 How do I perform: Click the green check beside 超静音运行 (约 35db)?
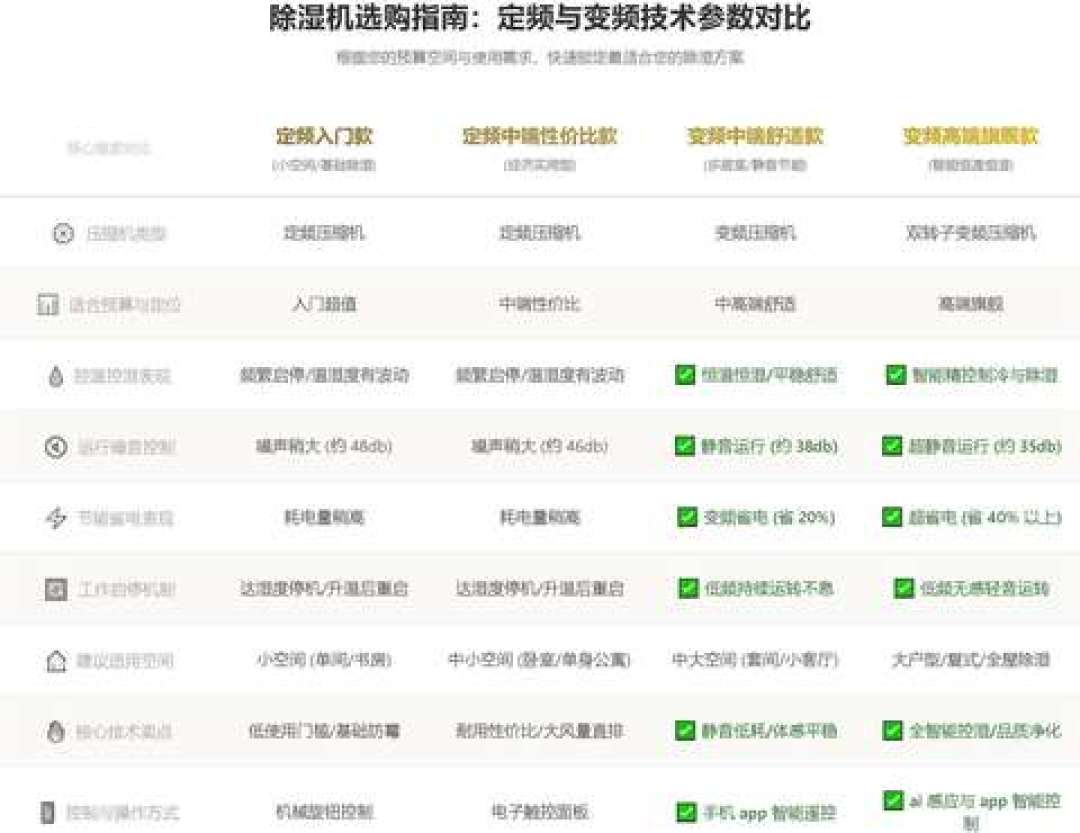(892, 446)
